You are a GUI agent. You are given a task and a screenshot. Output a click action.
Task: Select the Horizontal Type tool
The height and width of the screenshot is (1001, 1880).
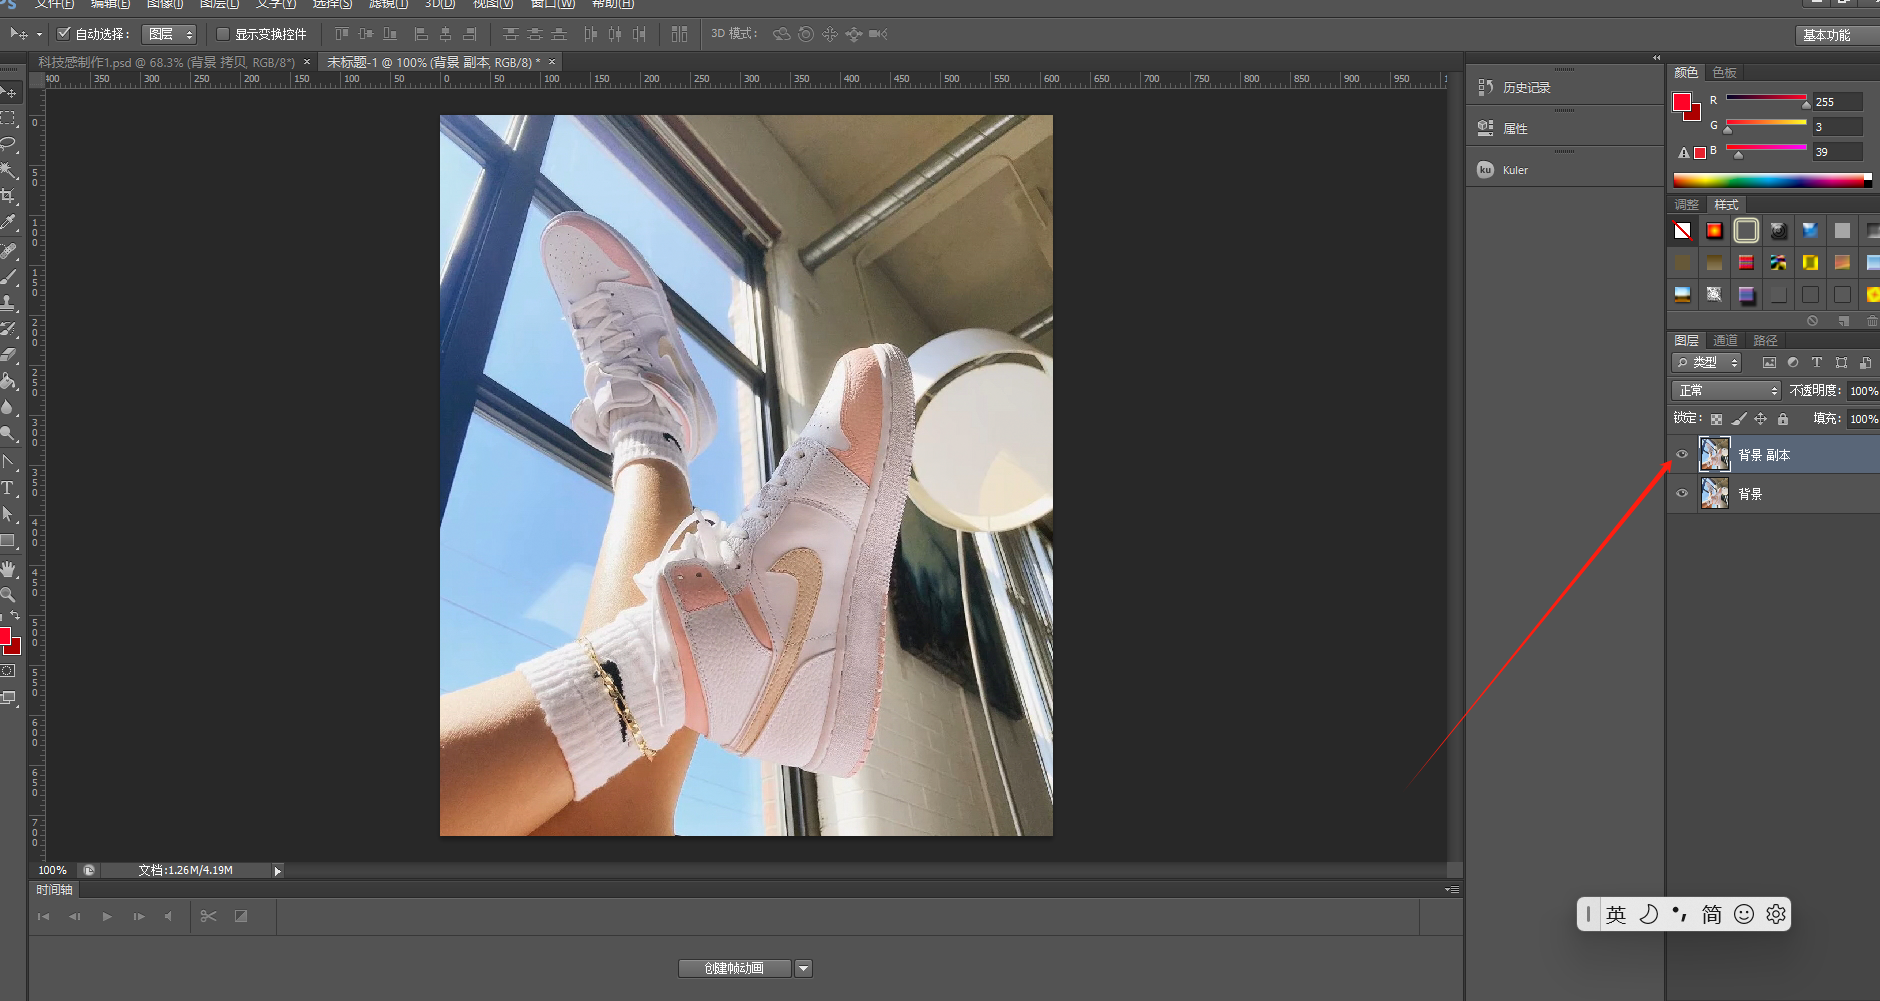(8, 488)
